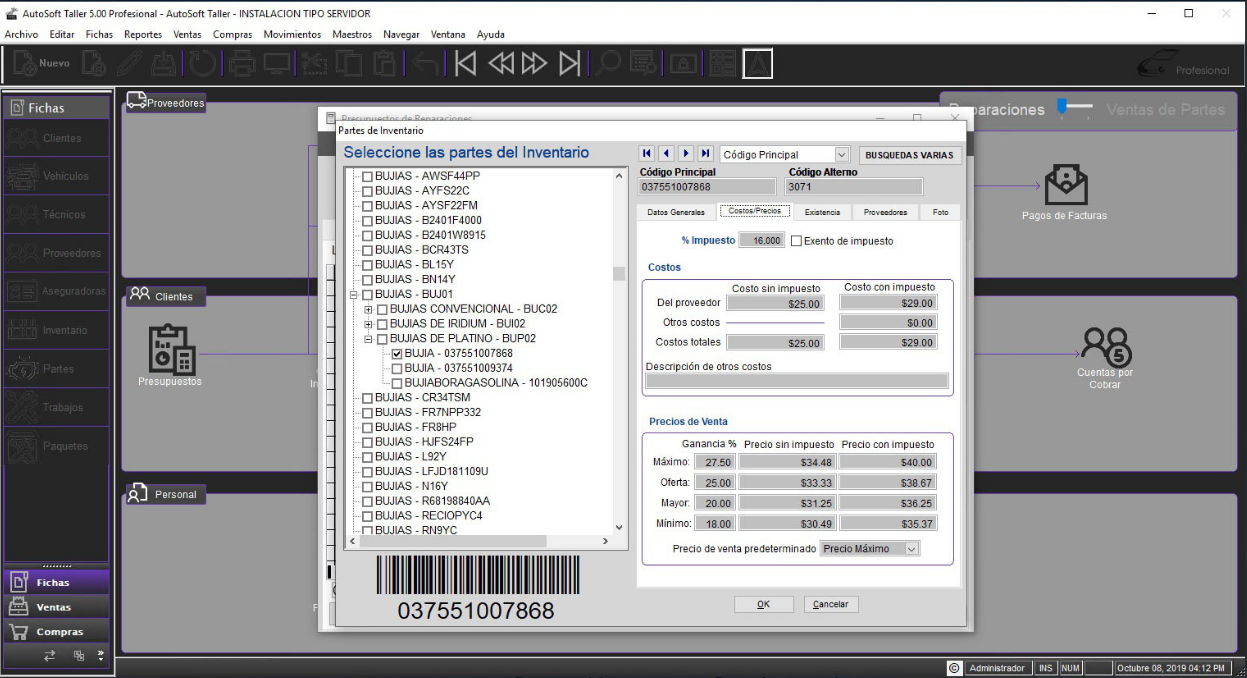Check BUJIAS - BCR43TS checkbox
Viewport: 1247px width, 678px height.
[x=367, y=250]
